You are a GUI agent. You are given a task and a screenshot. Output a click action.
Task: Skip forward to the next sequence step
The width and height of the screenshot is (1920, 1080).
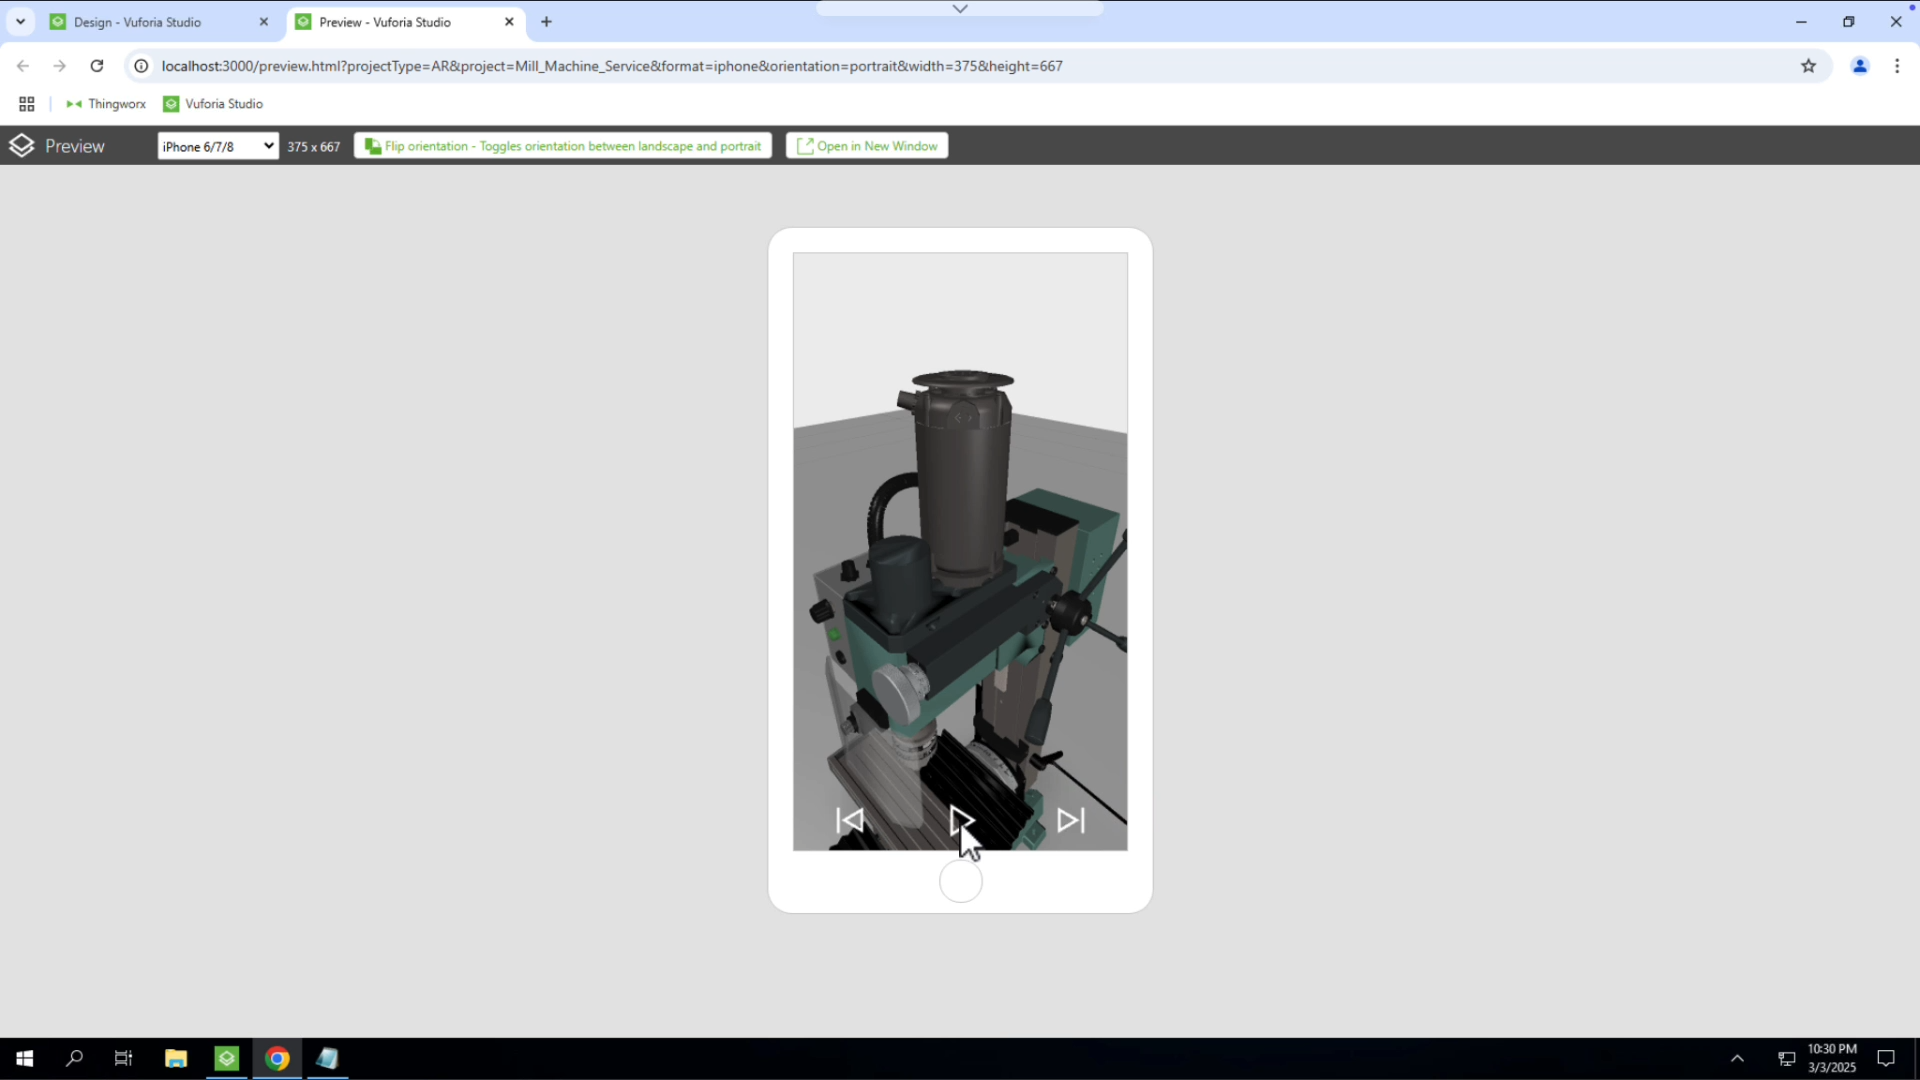tap(1071, 820)
